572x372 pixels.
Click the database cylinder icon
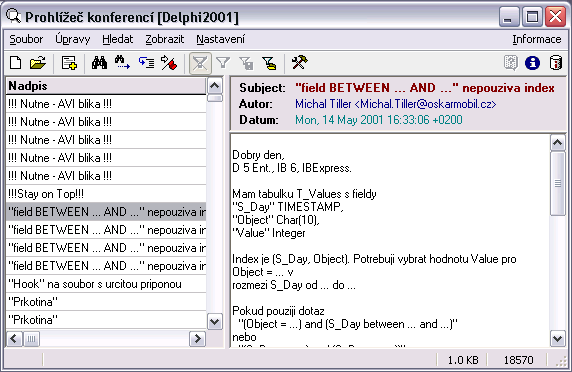(x=556, y=63)
